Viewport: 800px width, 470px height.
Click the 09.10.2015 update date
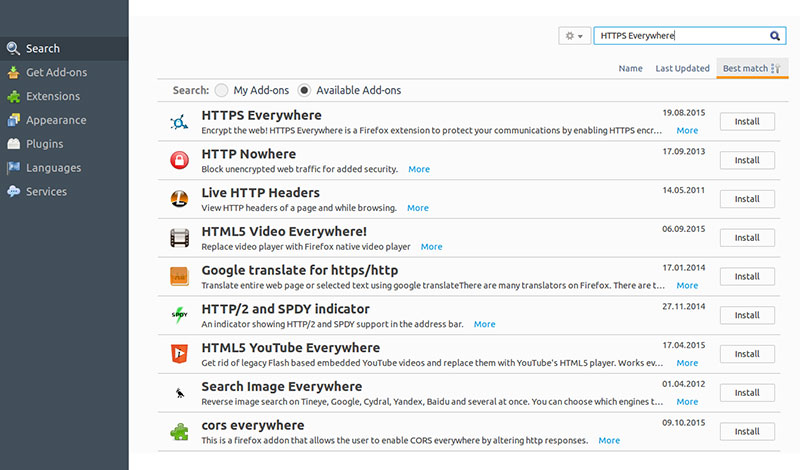click(x=684, y=423)
